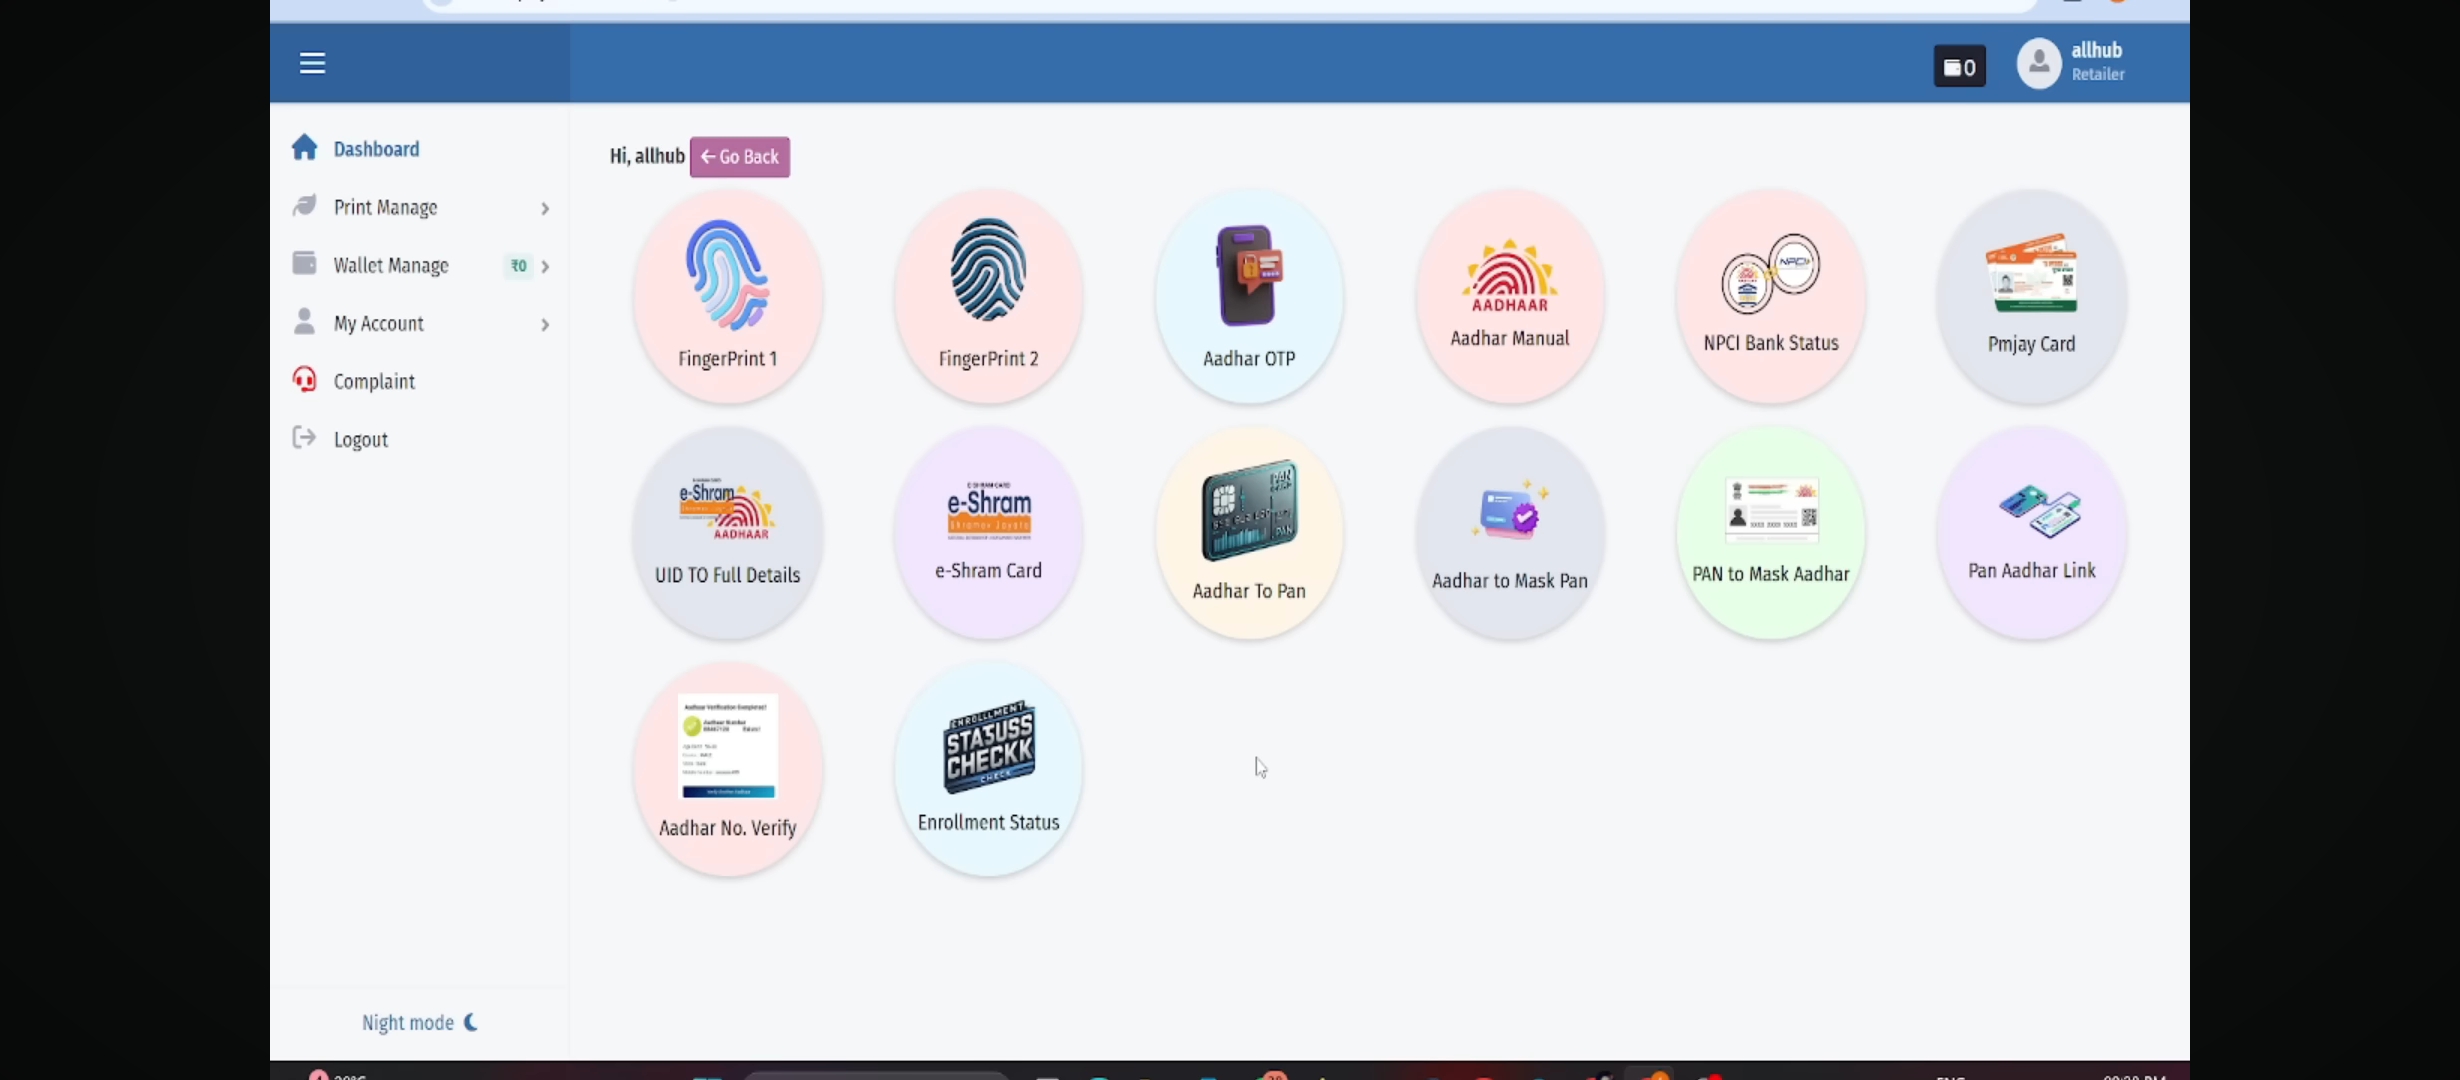
Task: Open Pan Aadhar Link service
Action: [x=2031, y=532]
